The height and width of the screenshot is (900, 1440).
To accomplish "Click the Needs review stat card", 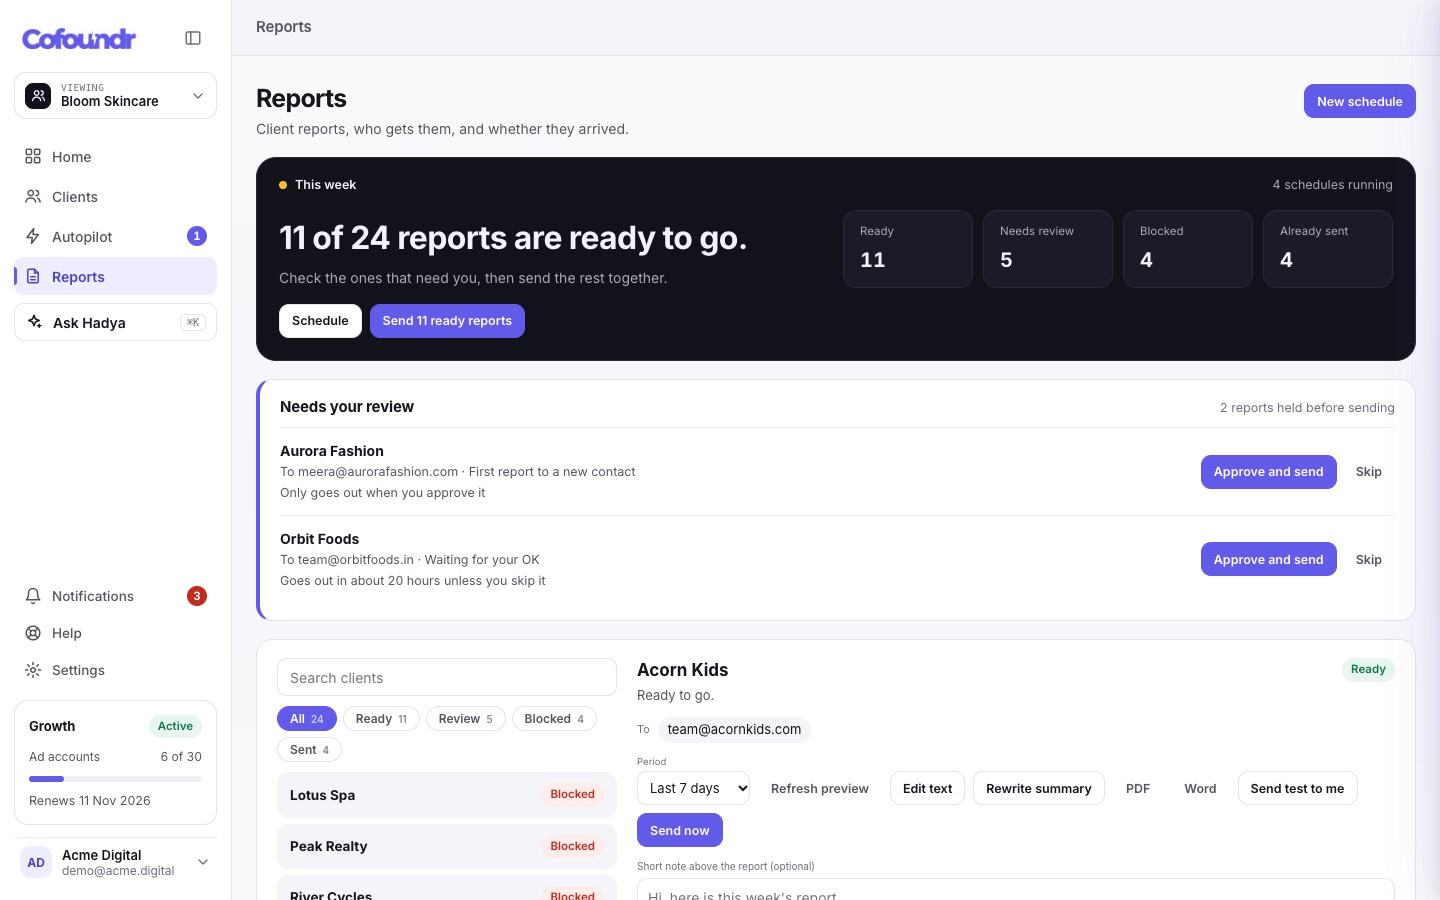I will coord(1048,249).
